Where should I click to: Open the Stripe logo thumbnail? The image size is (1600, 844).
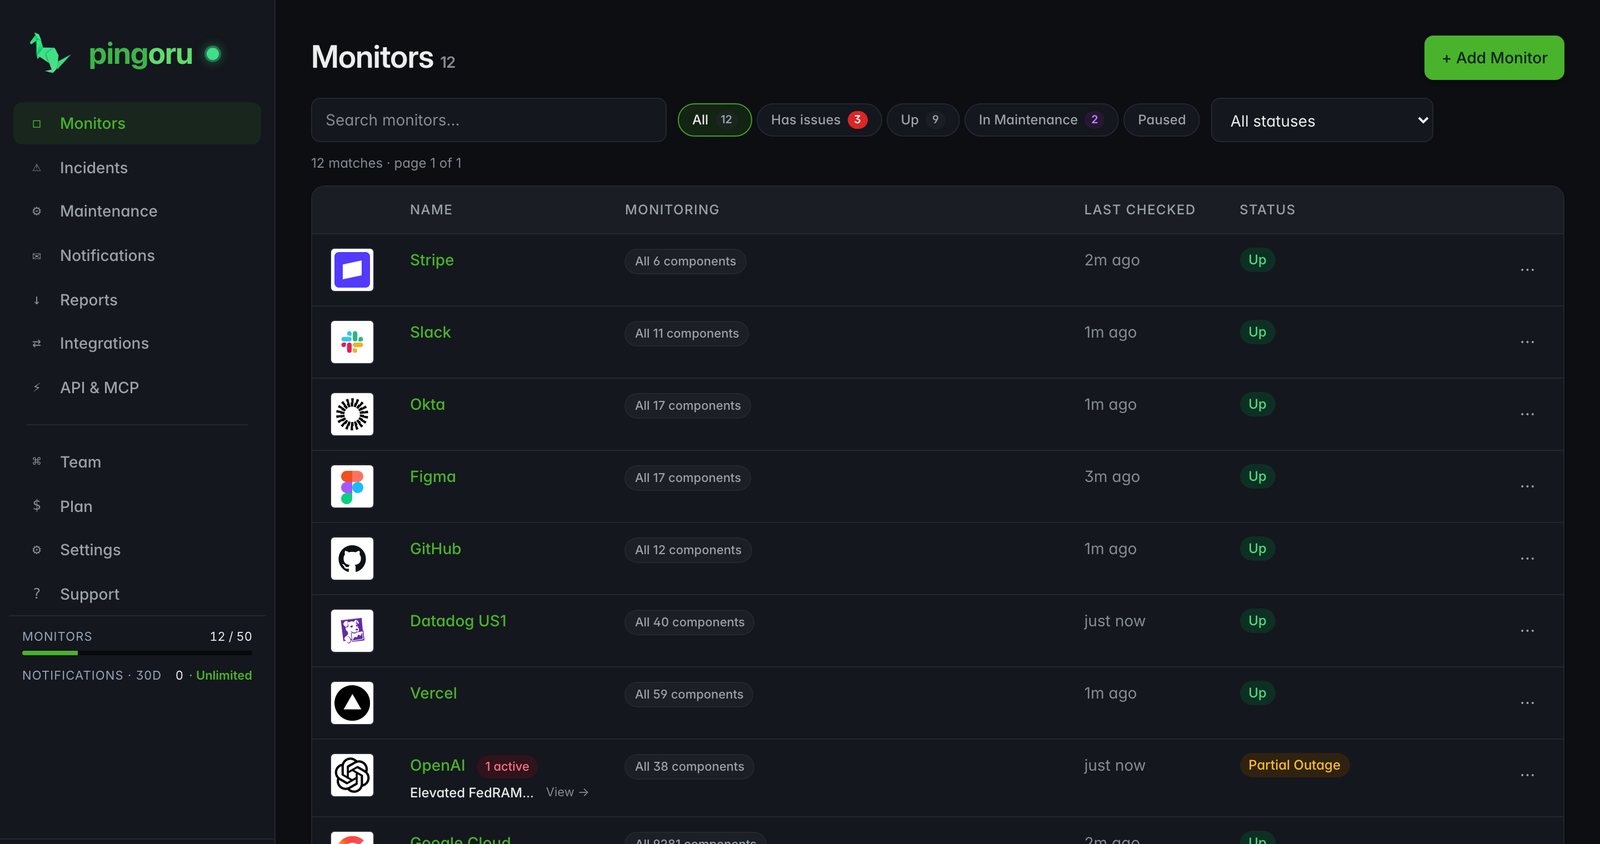352,270
